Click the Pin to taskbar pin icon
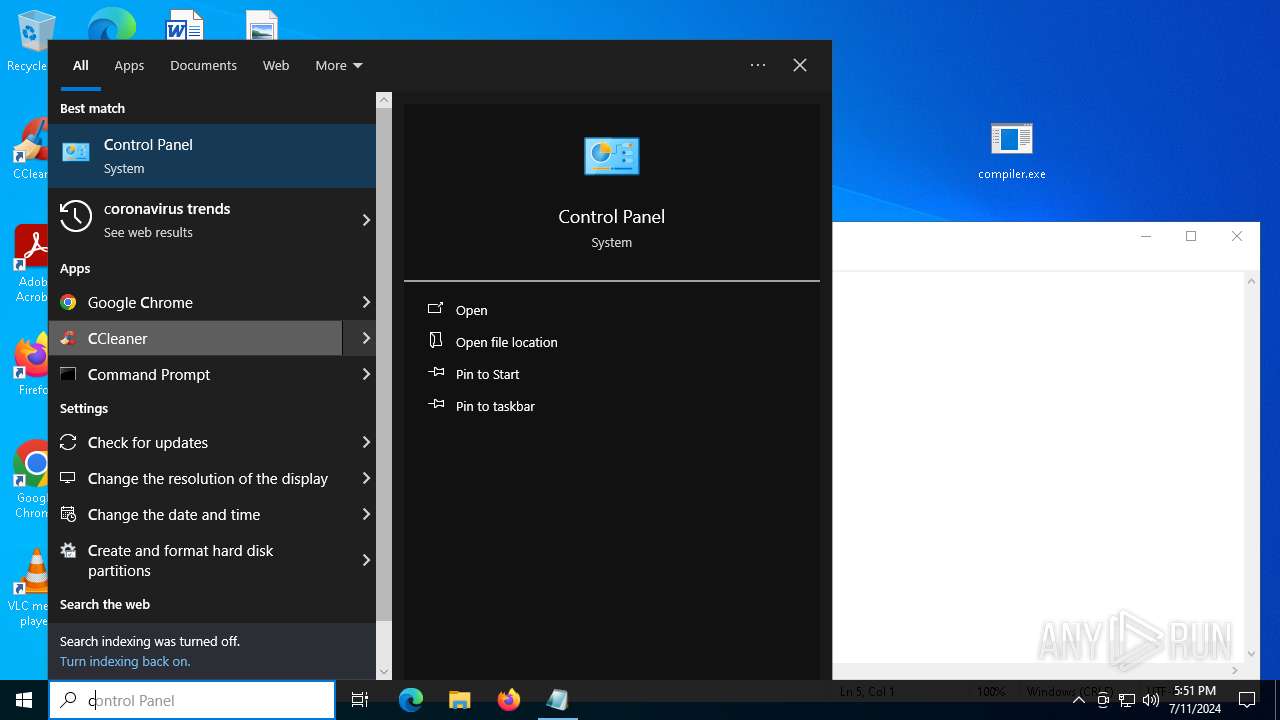The image size is (1280, 720). click(436, 405)
